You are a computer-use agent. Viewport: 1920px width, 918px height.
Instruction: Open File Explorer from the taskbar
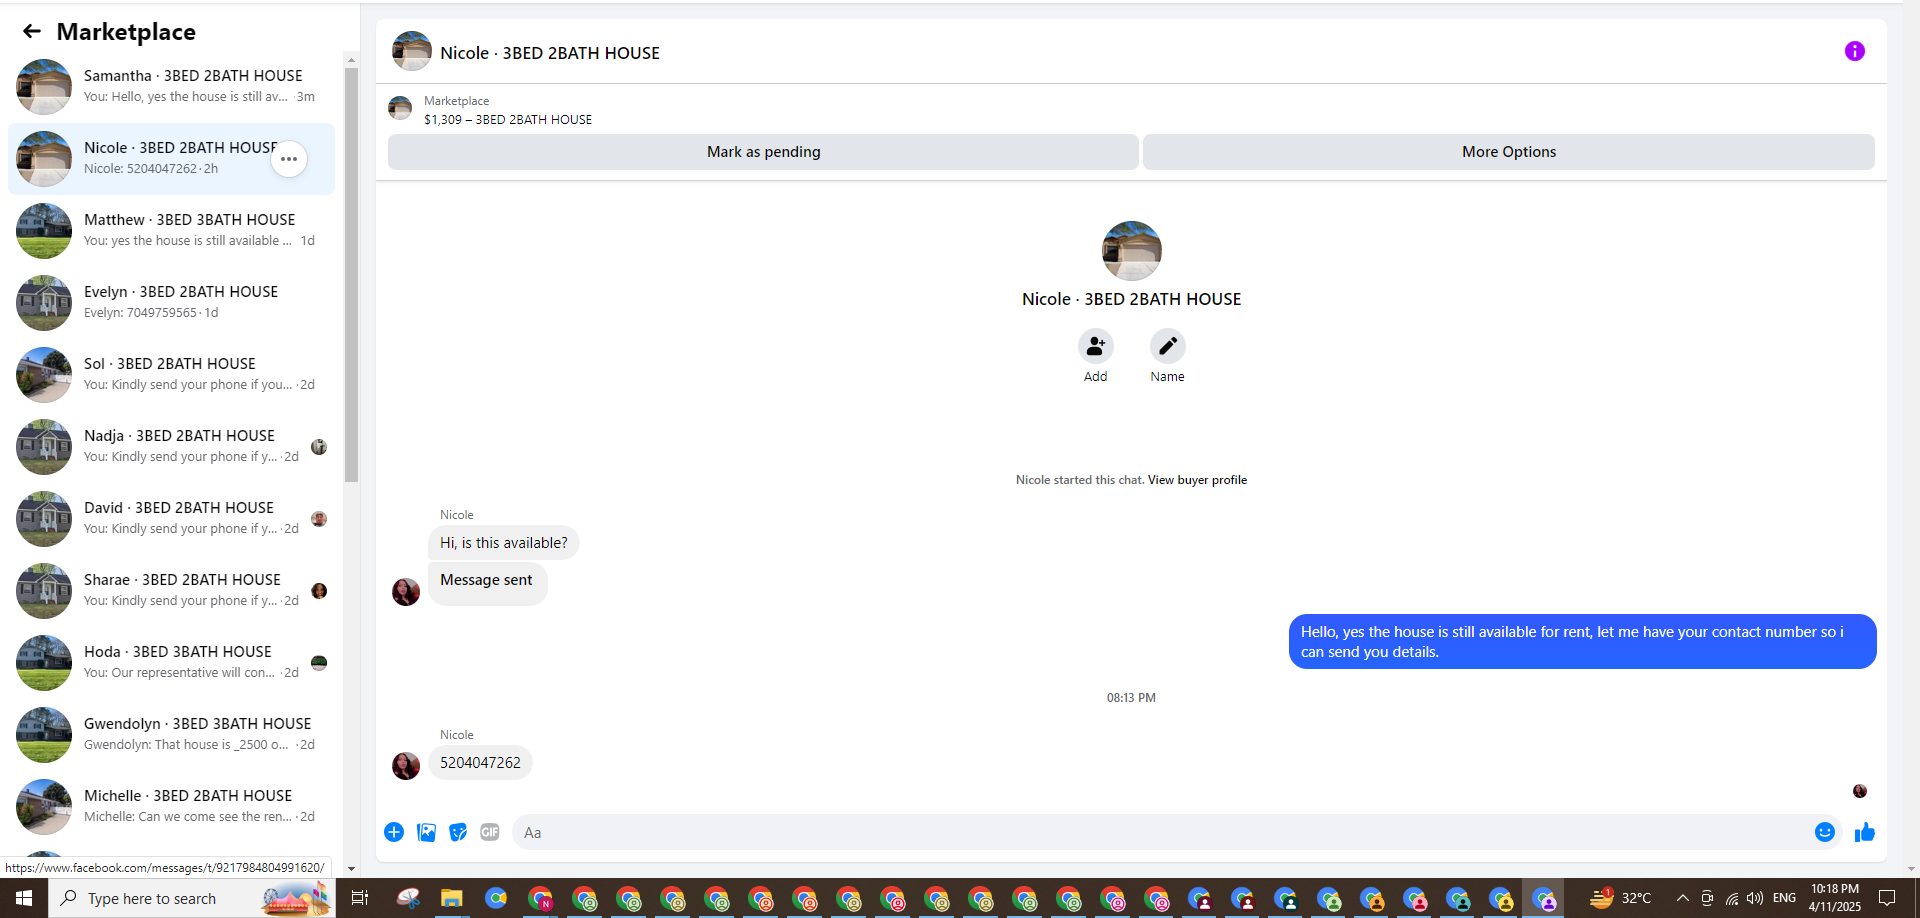pyautogui.click(x=452, y=898)
